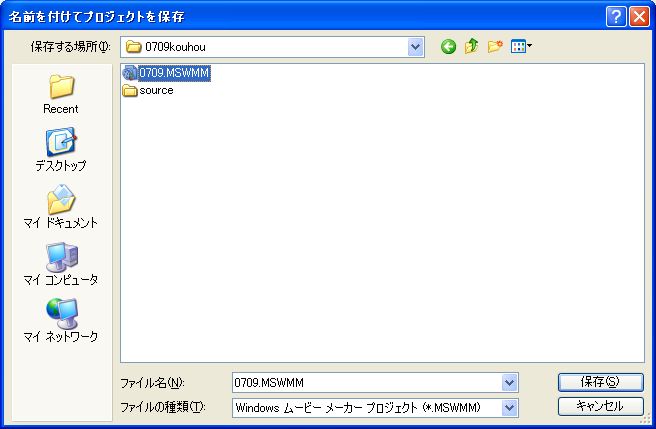Expand the ファイルの種類 file type dropdown
Viewport: 656px width, 429px height.
510,407
